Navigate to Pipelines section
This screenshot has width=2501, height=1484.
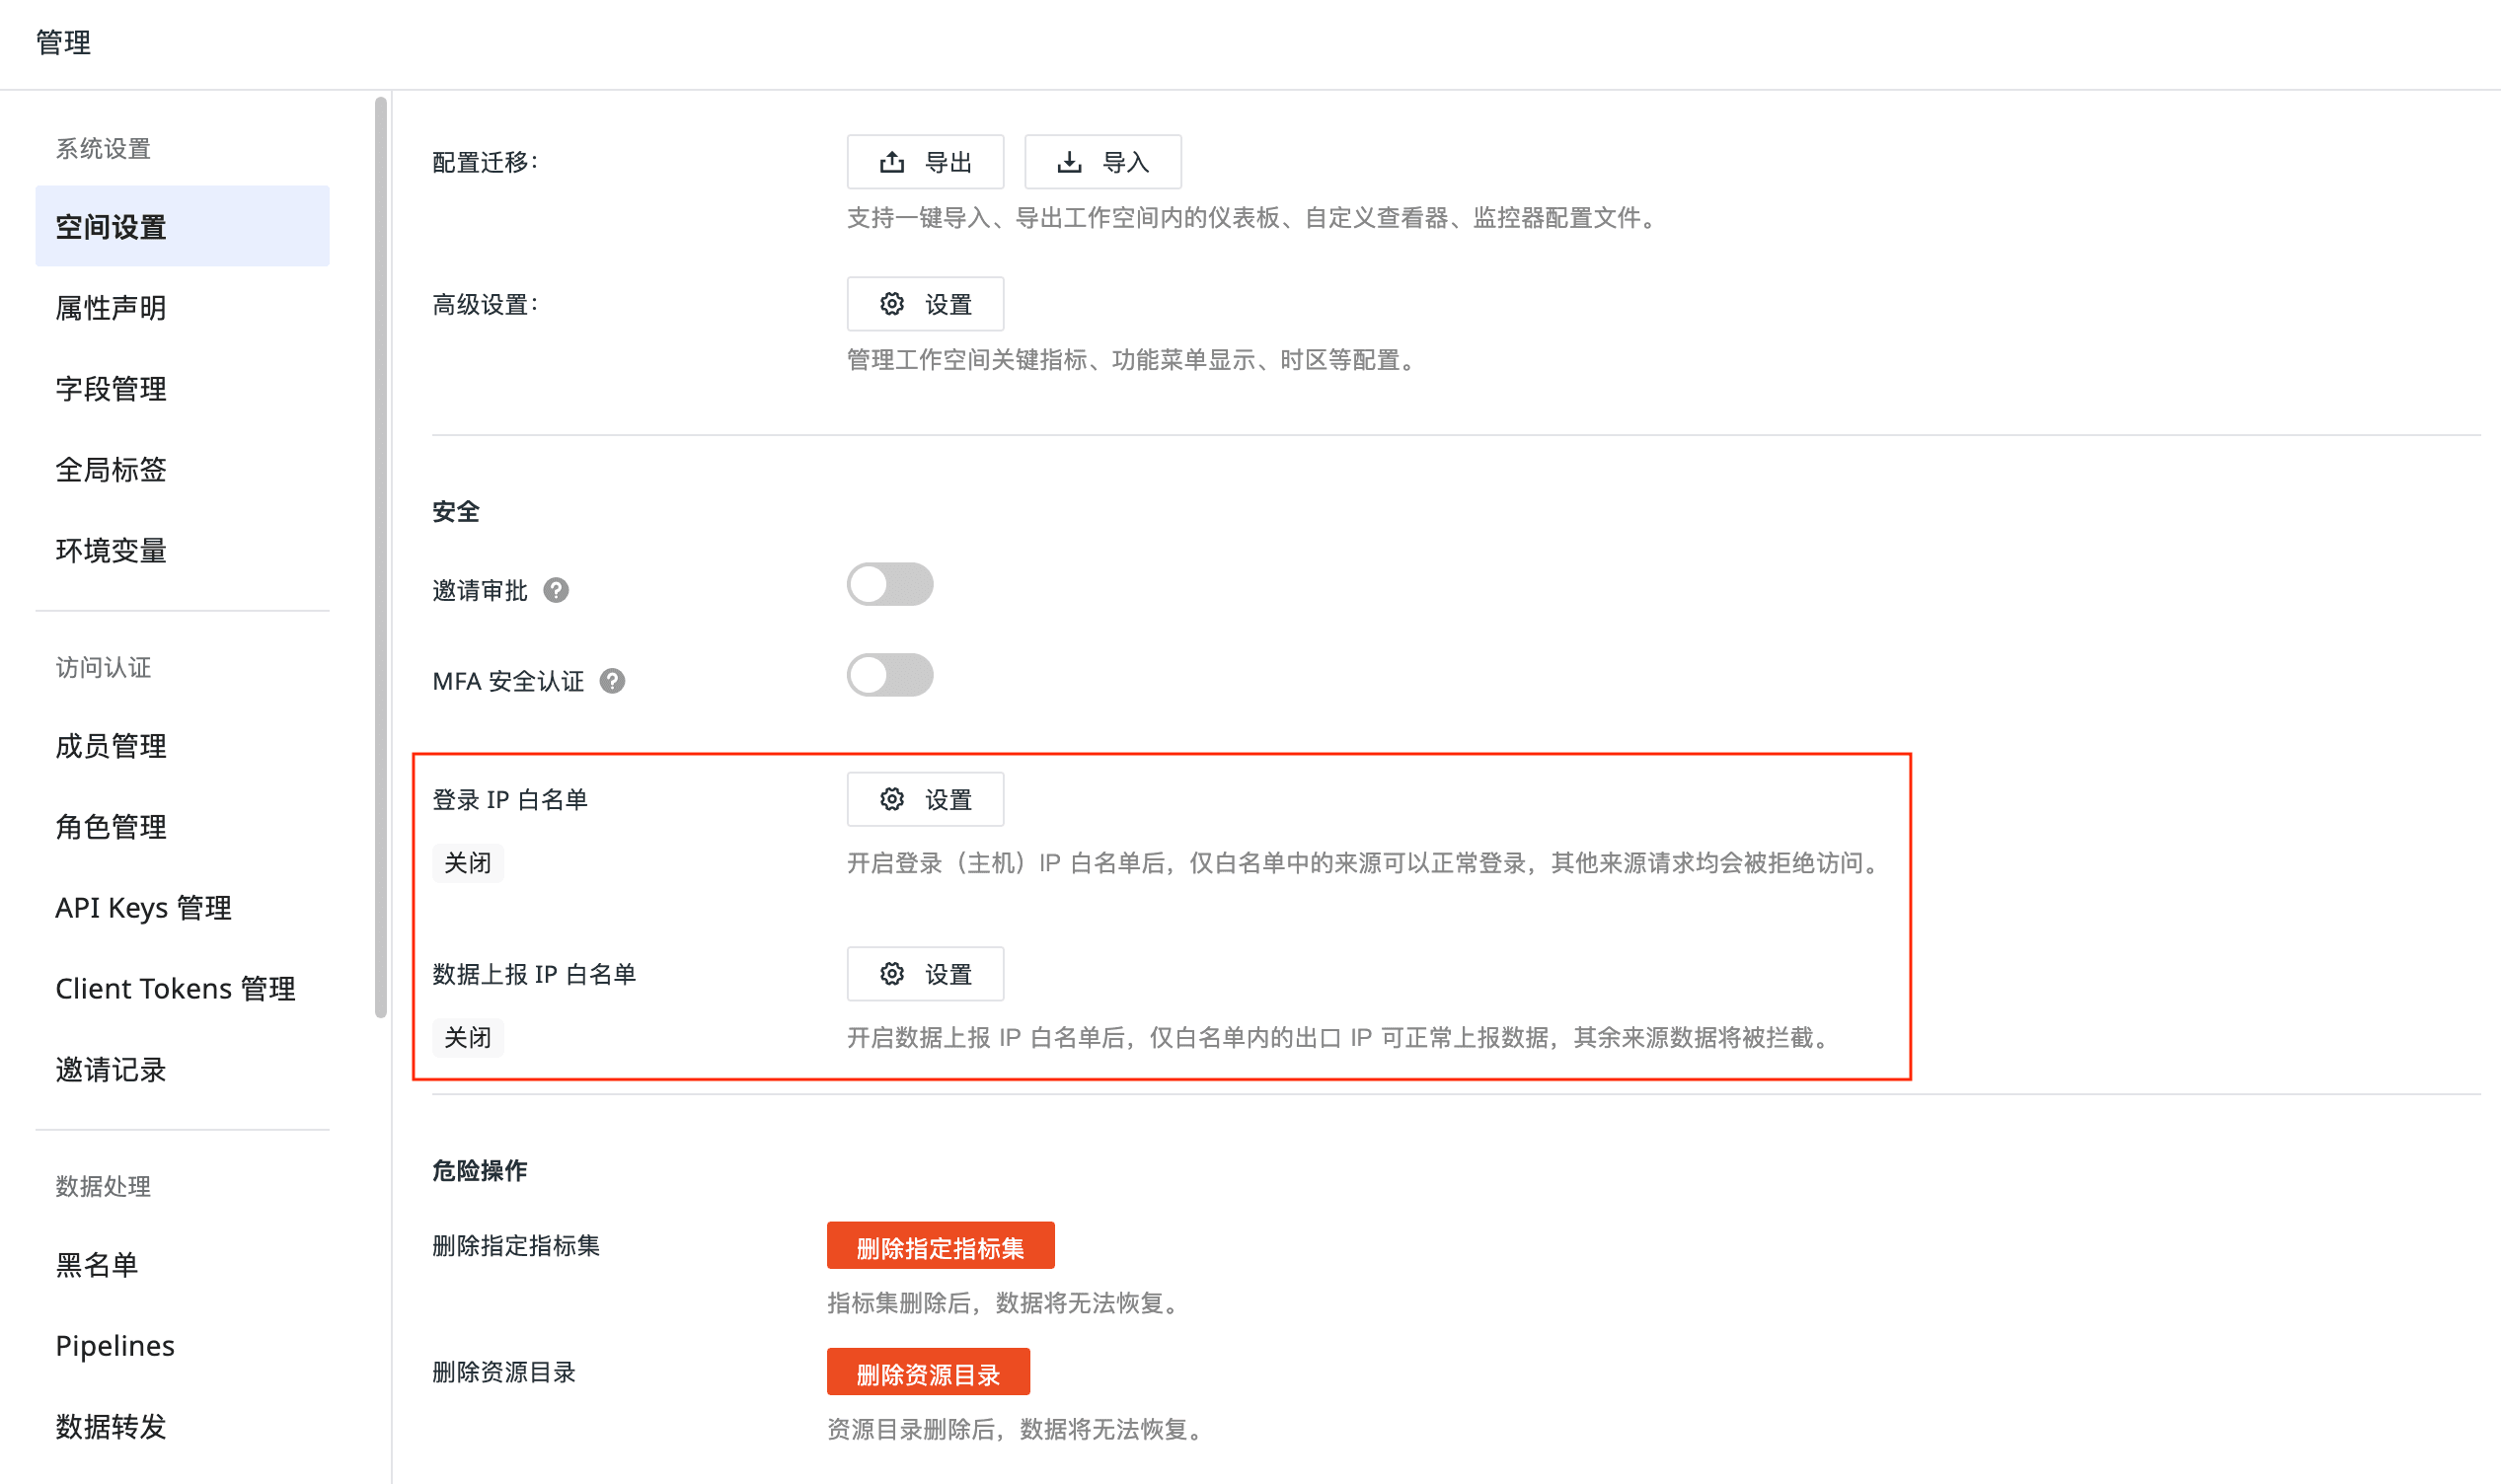click(115, 1346)
